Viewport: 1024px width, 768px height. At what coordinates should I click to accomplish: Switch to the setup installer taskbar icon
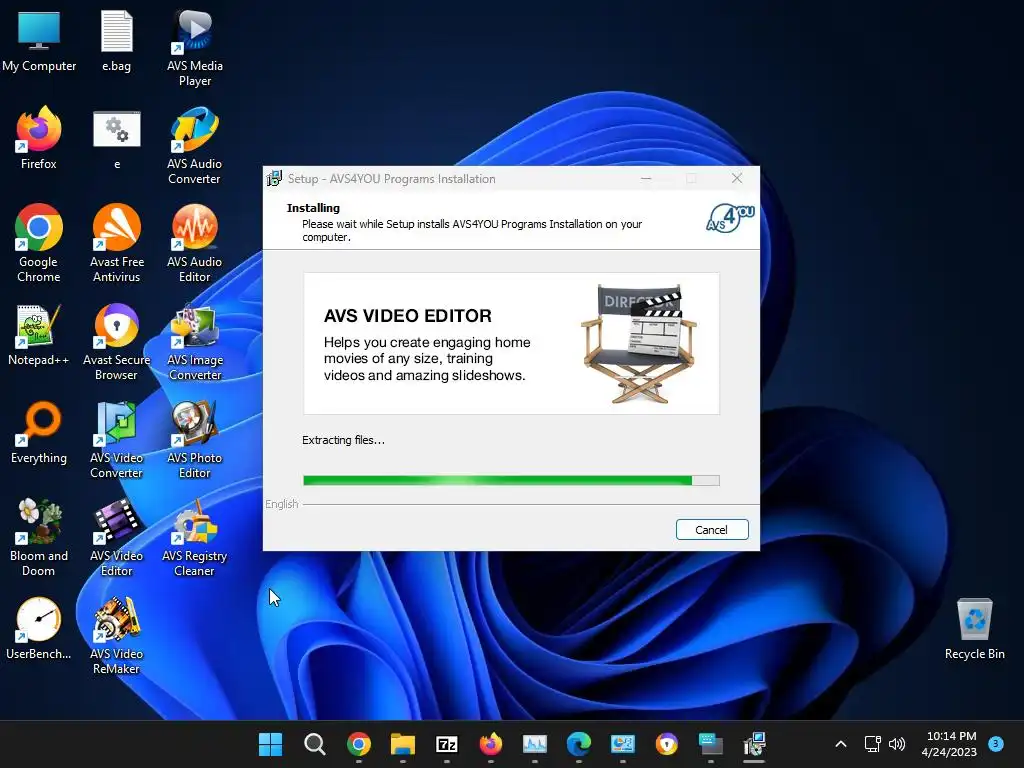tap(754, 744)
